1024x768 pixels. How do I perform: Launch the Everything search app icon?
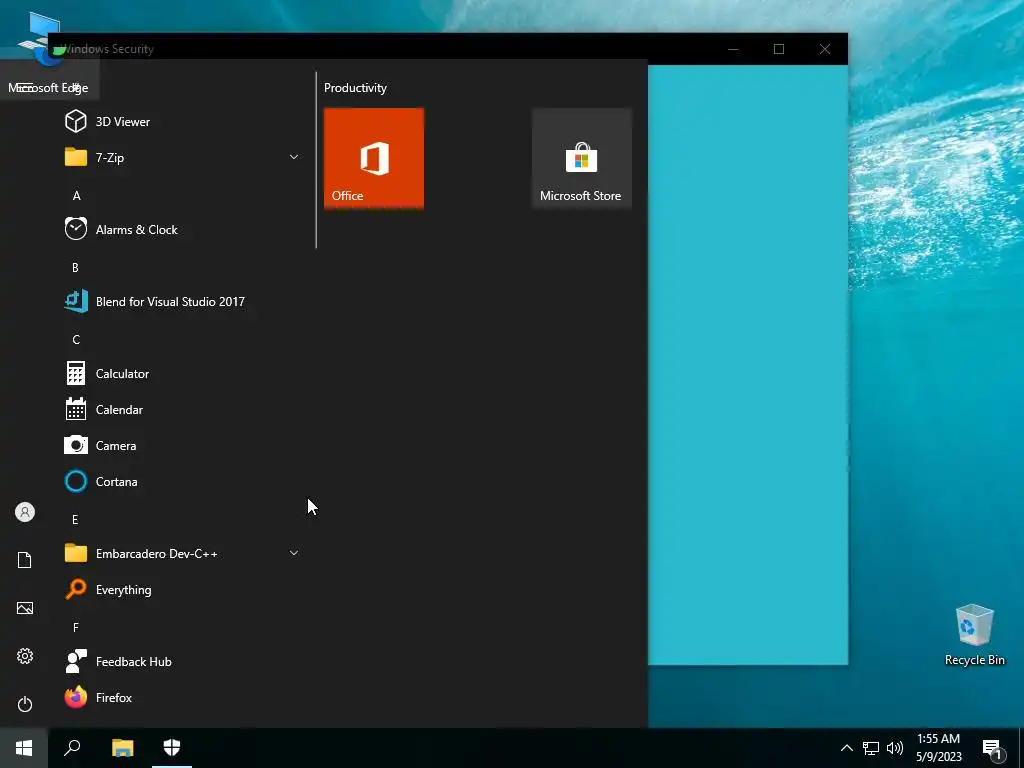[76, 589]
